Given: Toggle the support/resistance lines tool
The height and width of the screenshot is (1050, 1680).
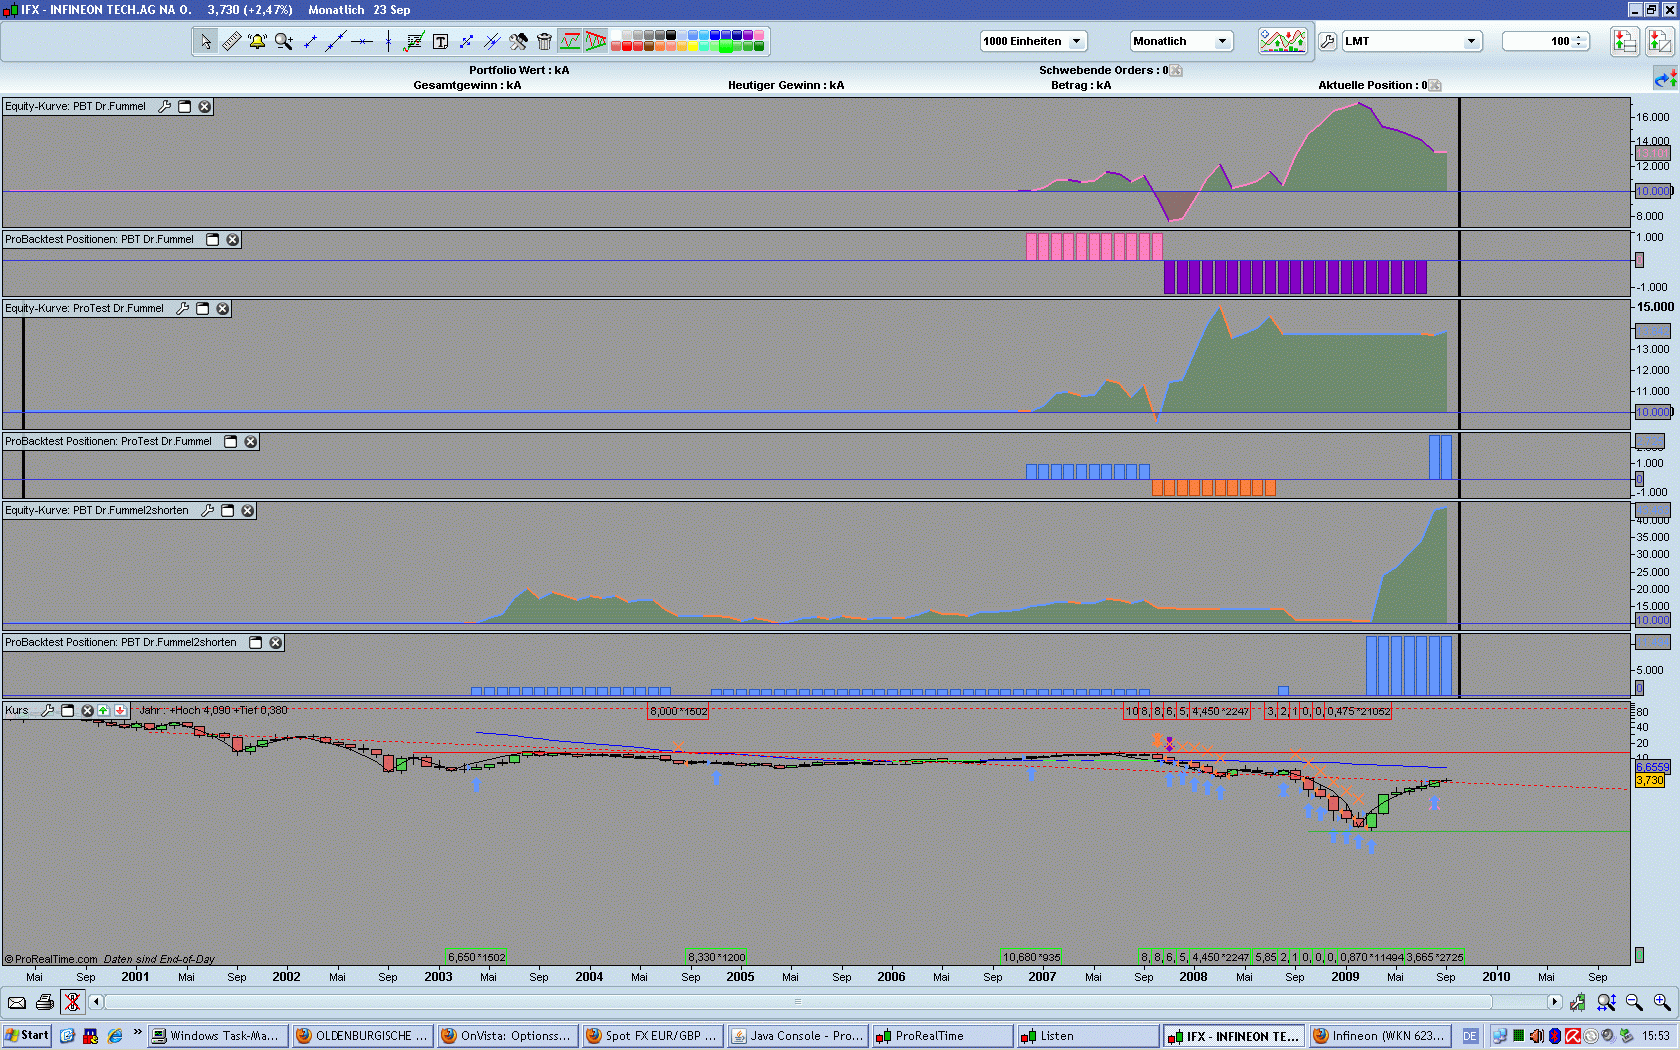Looking at the screenshot, I should coord(570,41).
